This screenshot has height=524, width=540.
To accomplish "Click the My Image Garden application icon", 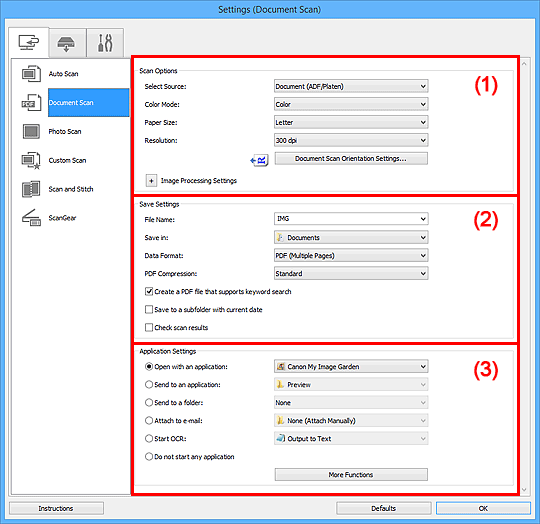I will coord(281,367).
